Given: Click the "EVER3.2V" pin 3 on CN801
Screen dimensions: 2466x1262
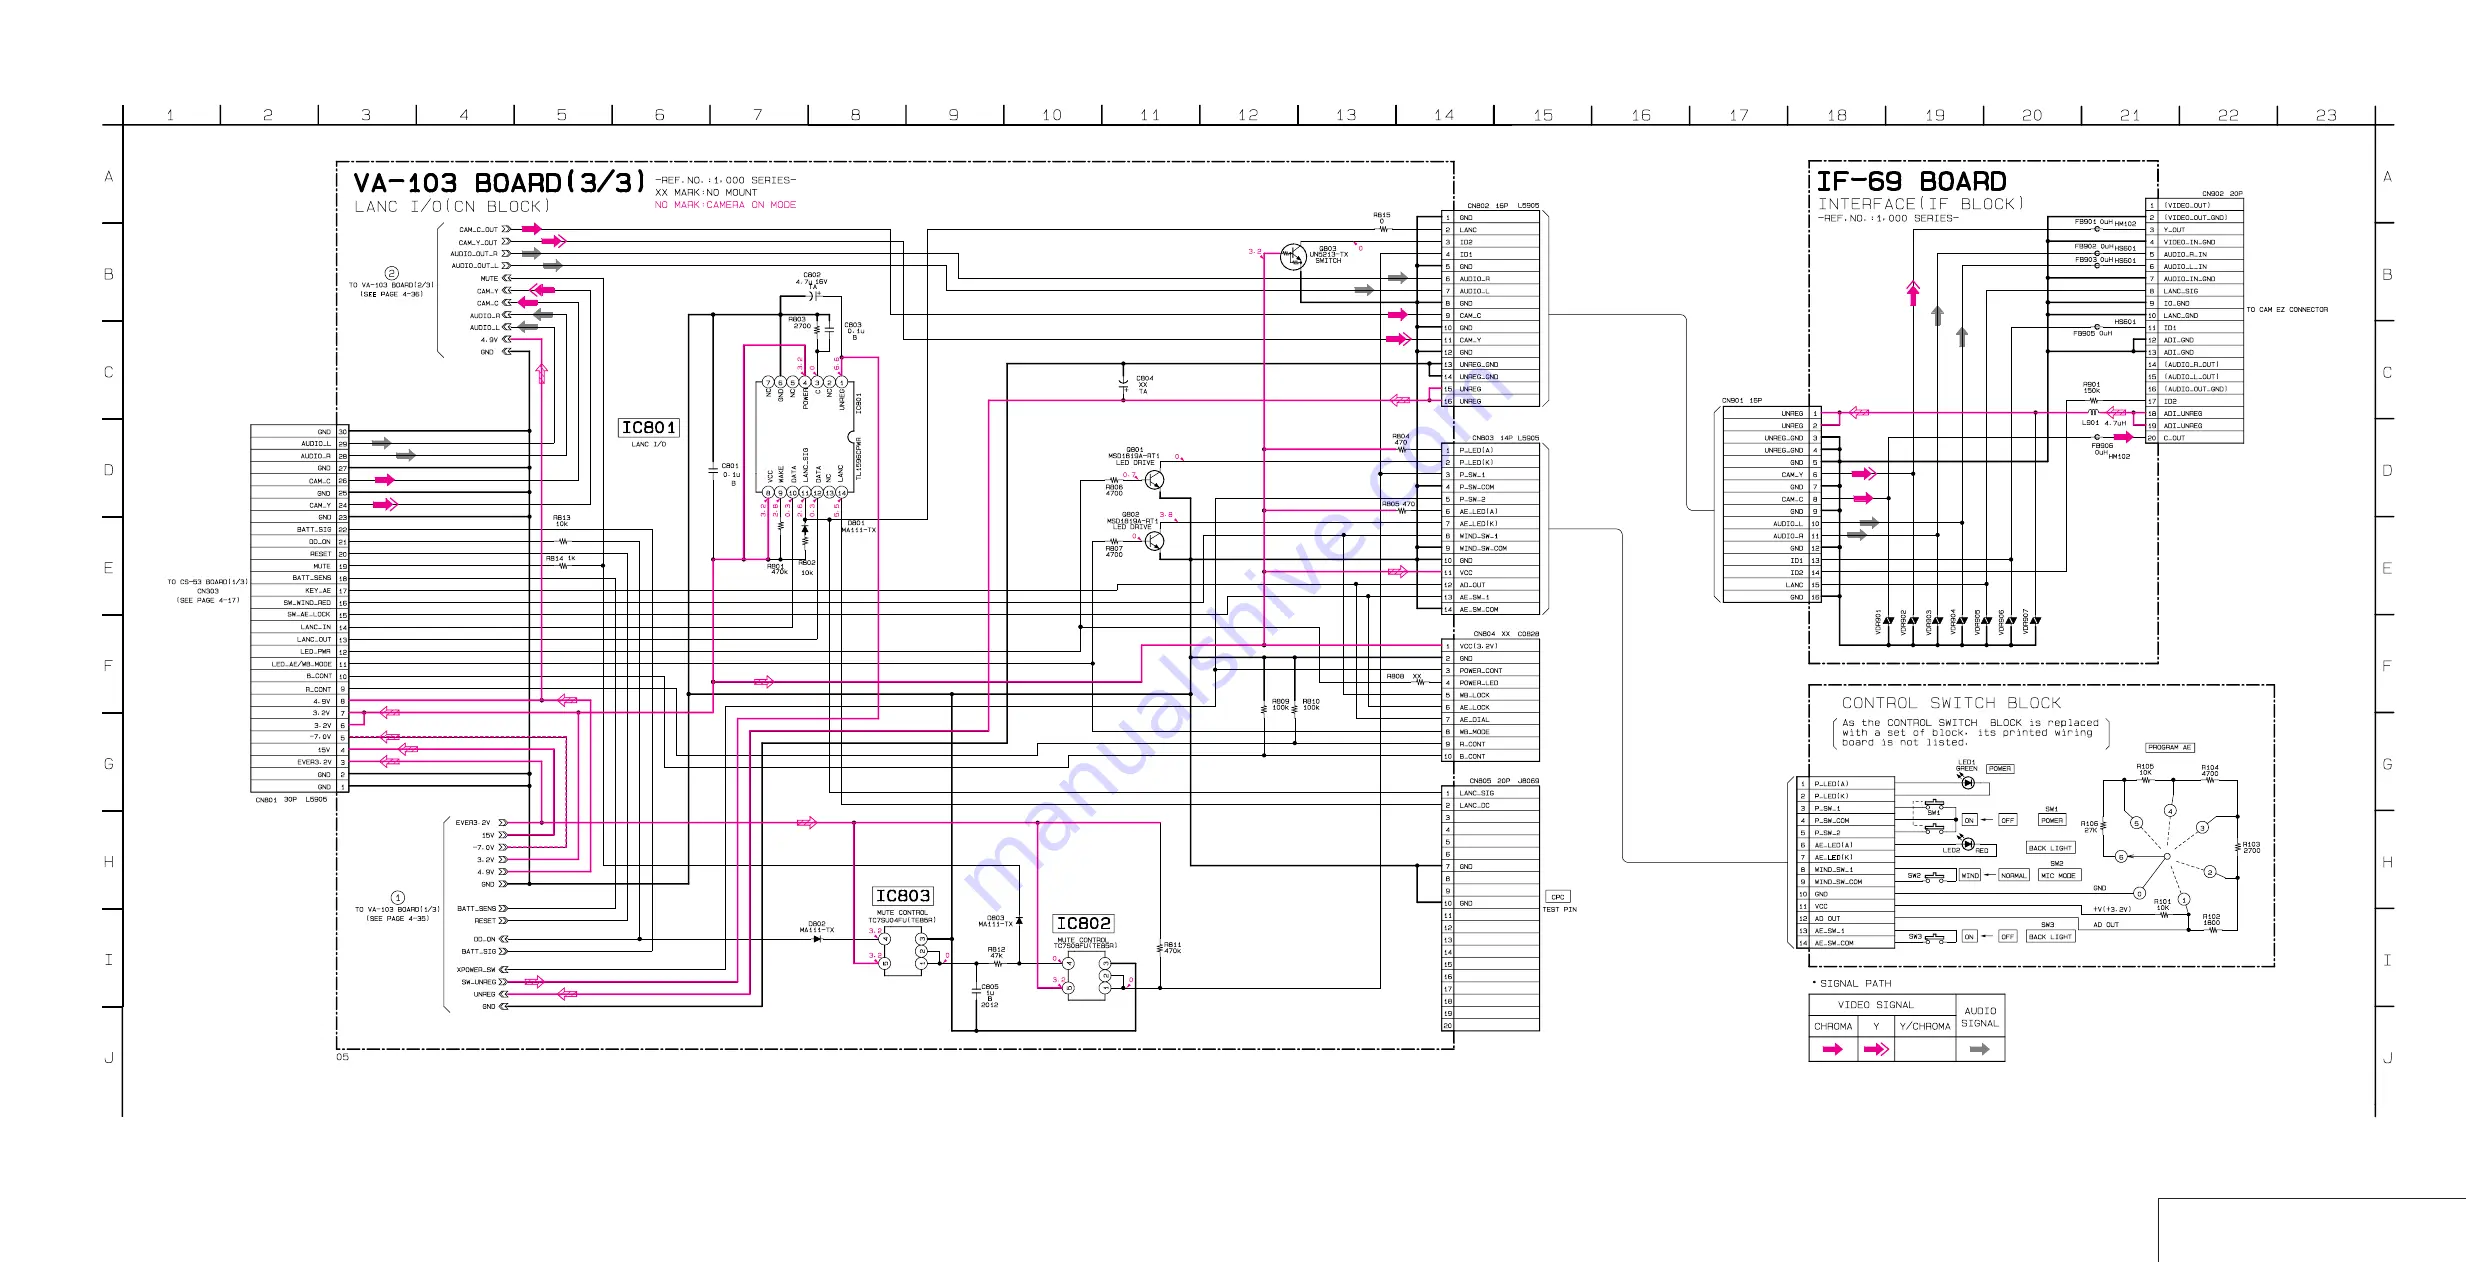Looking at the screenshot, I should pyautogui.click(x=299, y=762).
